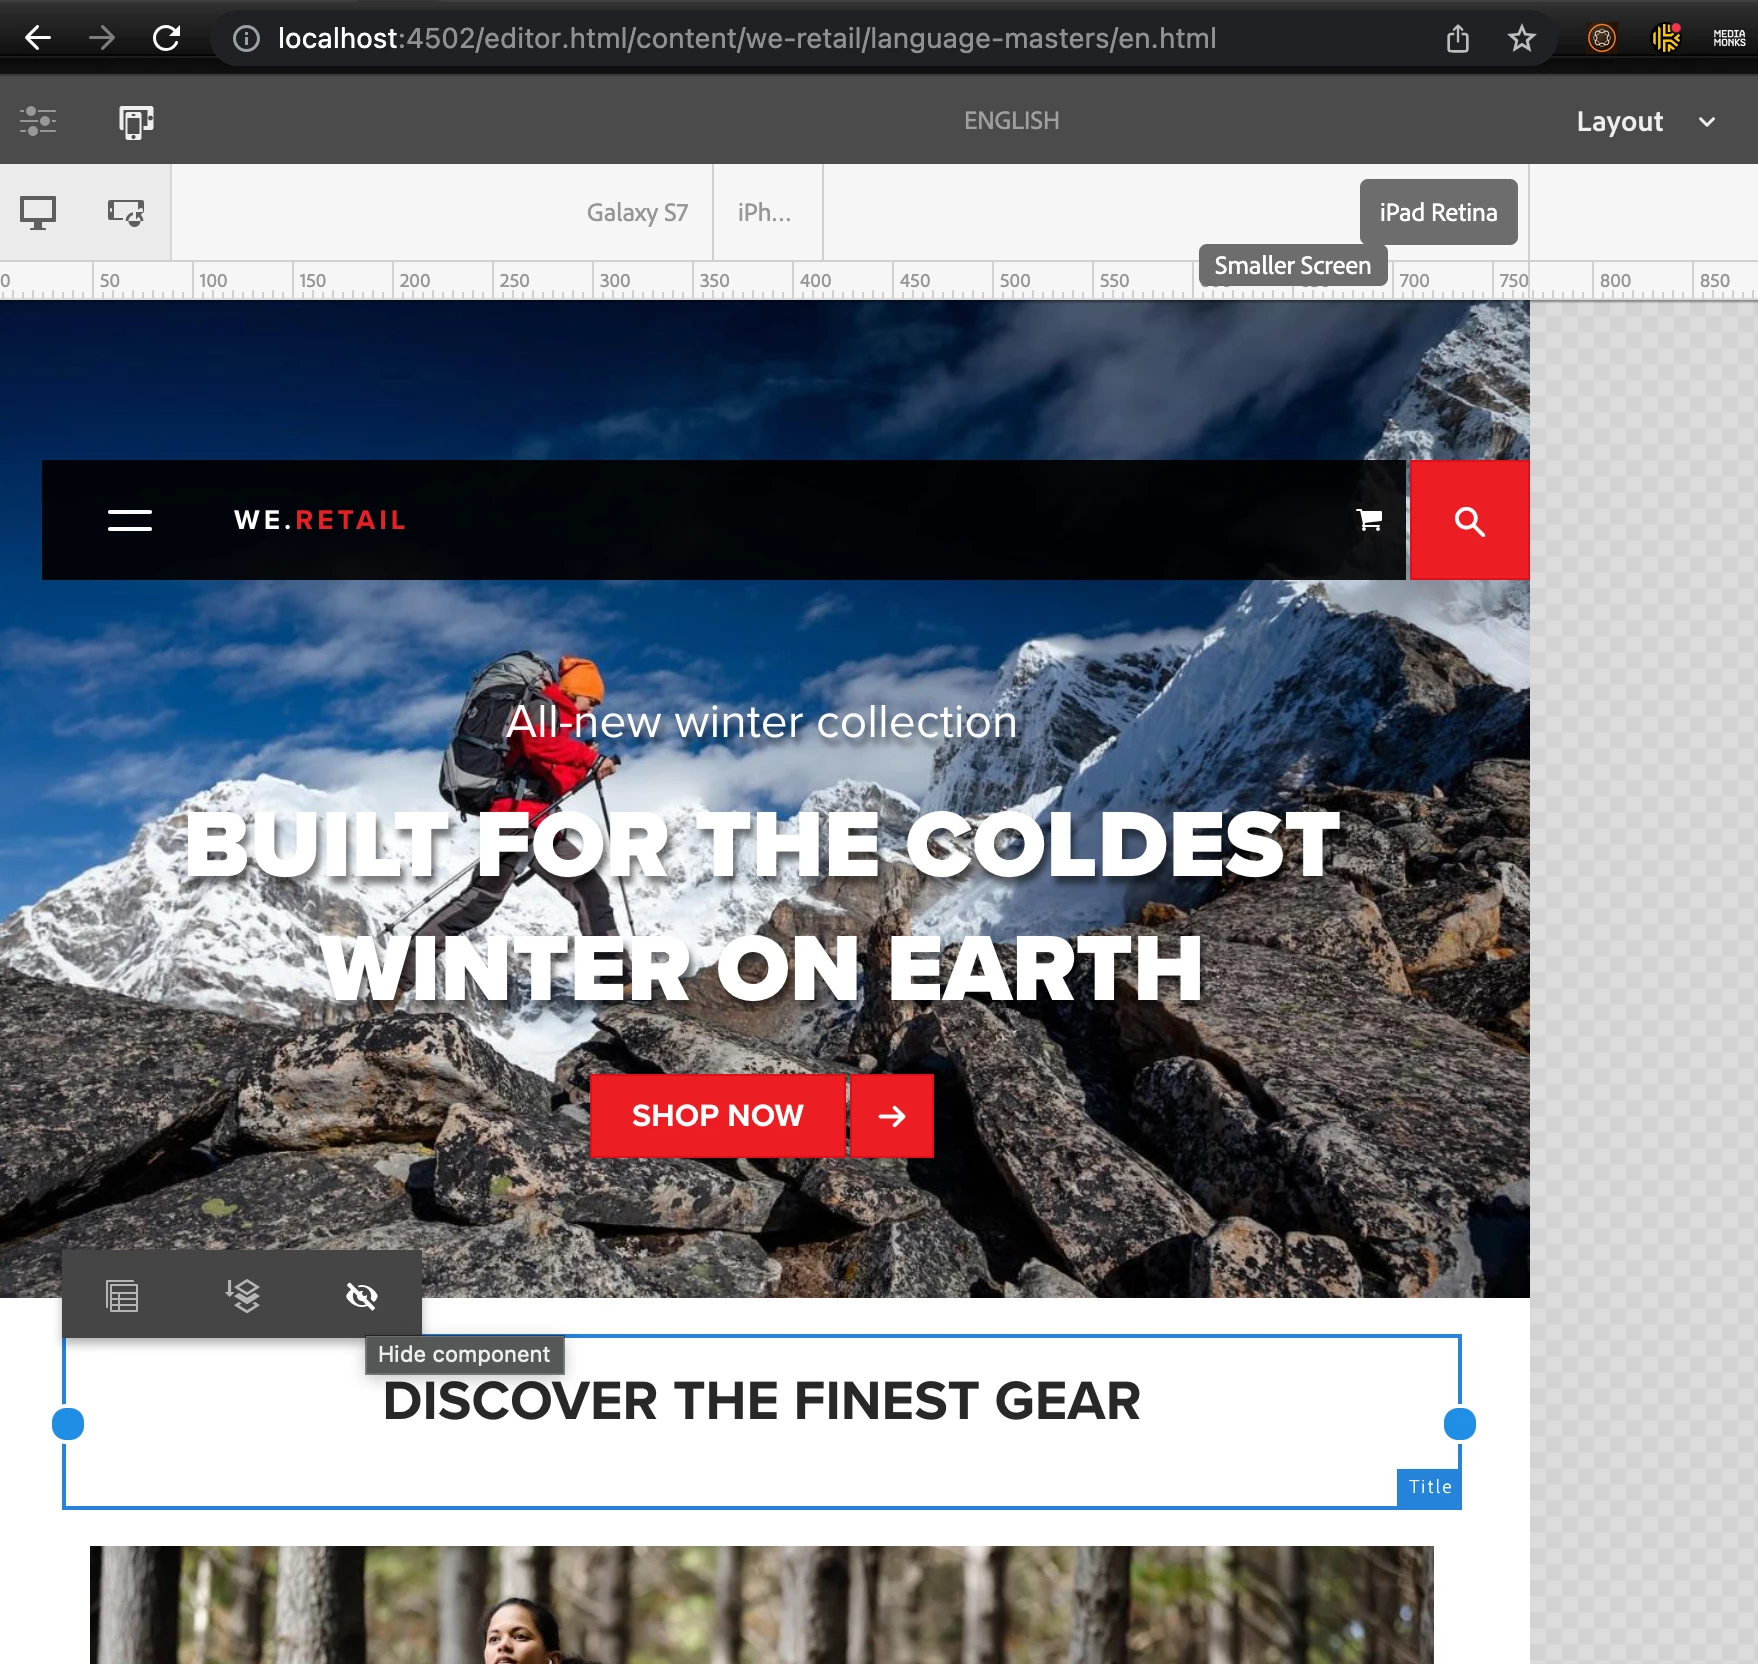The width and height of the screenshot is (1758, 1664).
Task: Click the blue Title component label
Action: coord(1430,1487)
